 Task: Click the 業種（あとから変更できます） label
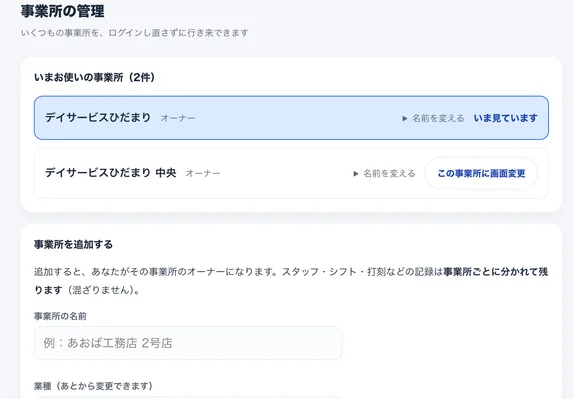point(93,386)
